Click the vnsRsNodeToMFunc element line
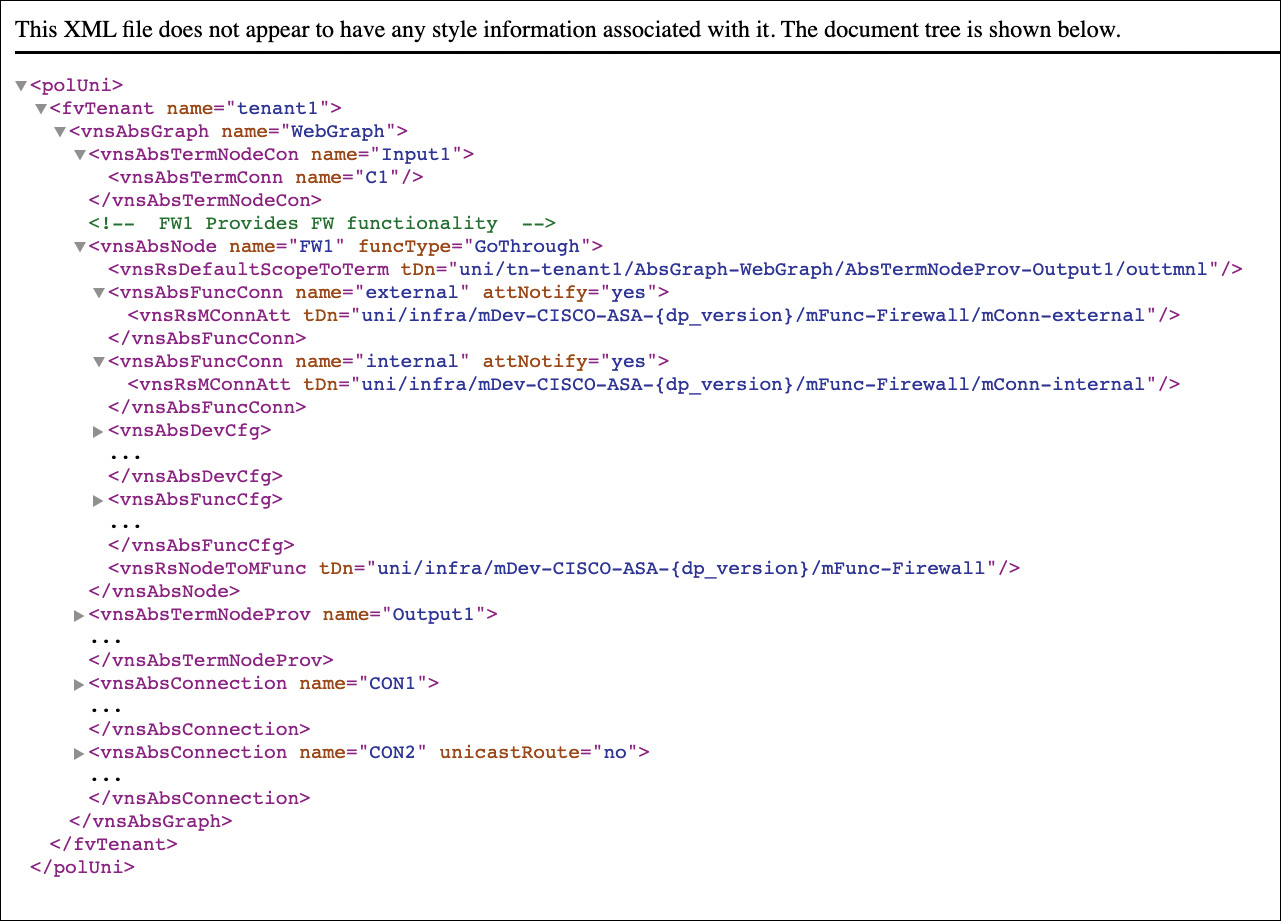 (x=564, y=568)
